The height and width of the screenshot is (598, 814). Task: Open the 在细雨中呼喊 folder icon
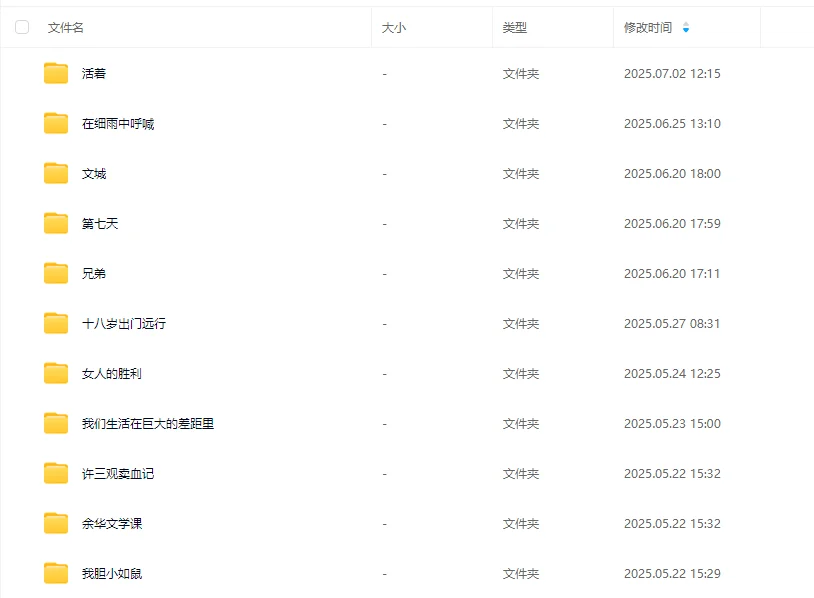pyautogui.click(x=56, y=124)
